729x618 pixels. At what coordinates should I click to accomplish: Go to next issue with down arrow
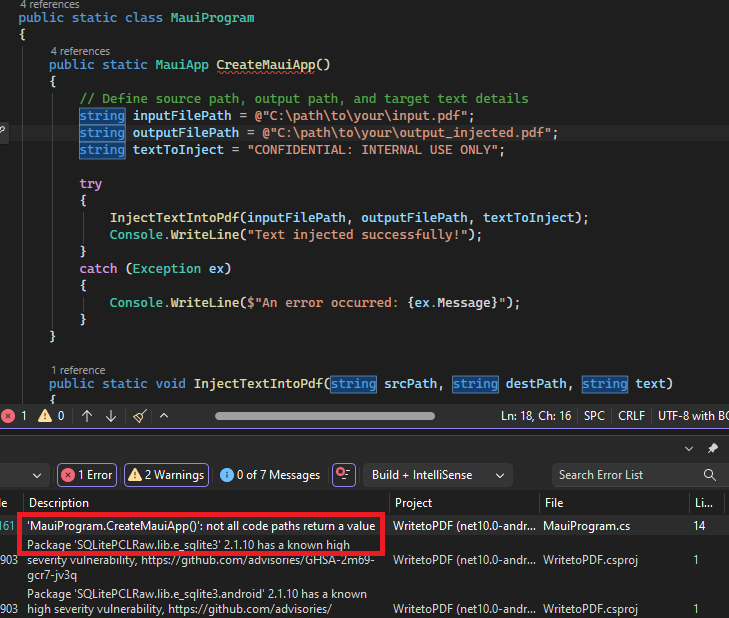coord(111,416)
